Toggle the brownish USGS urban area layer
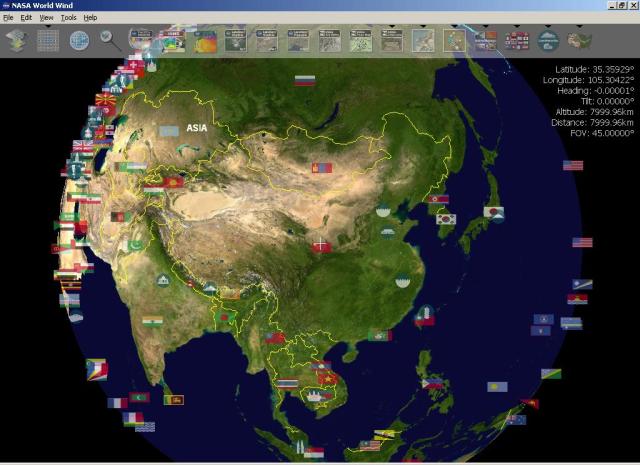 tap(392, 40)
